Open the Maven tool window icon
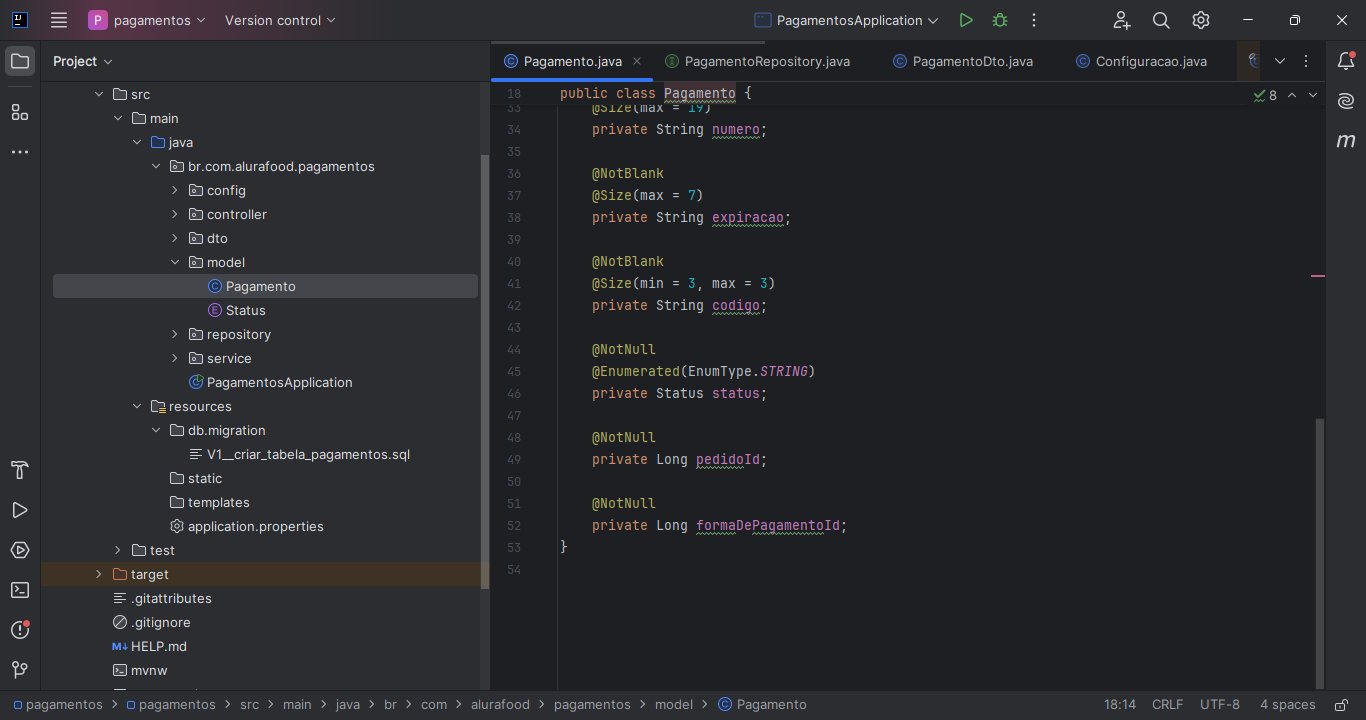Image resolution: width=1366 pixels, height=720 pixels. [x=1346, y=141]
